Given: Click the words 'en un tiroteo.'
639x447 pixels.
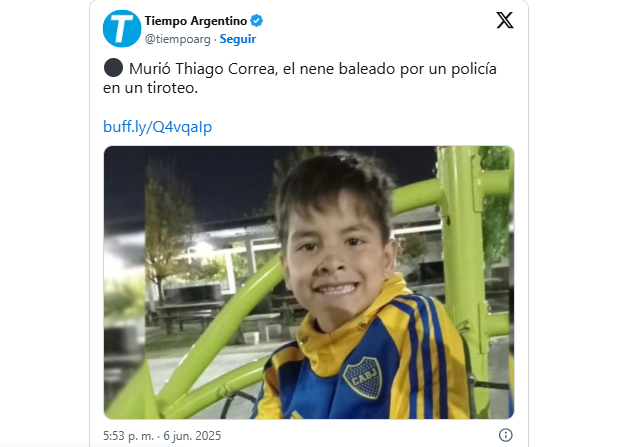Looking at the screenshot, I should pos(150,88).
